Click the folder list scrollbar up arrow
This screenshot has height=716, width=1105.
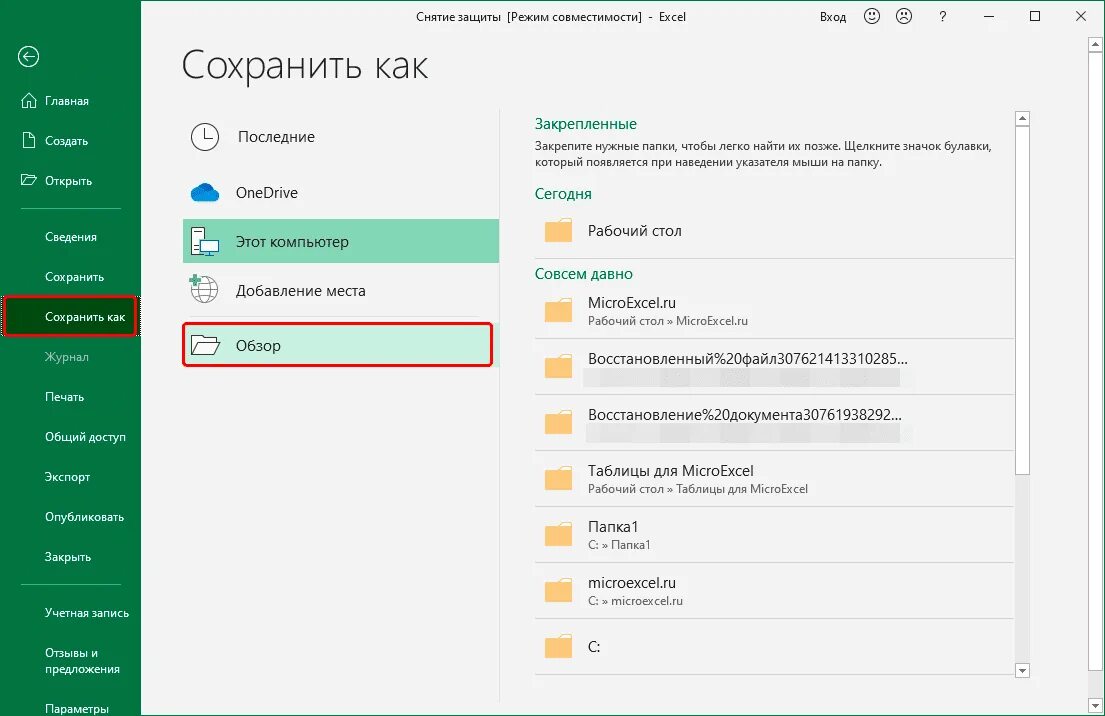[1023, 119]
